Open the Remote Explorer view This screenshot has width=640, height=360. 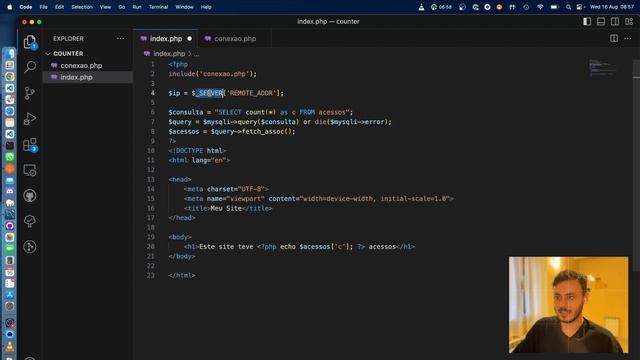(x=30, y=170)
